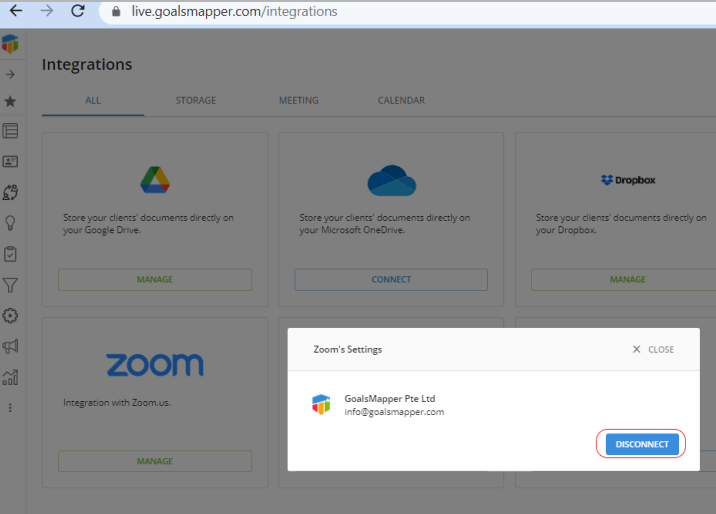
Task: Click the Dropbox logo
Action: (x=628, y=180)
